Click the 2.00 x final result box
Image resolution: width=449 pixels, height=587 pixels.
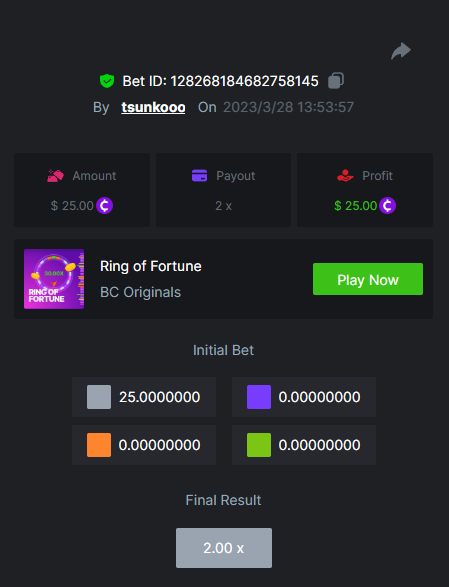point(224,548)
